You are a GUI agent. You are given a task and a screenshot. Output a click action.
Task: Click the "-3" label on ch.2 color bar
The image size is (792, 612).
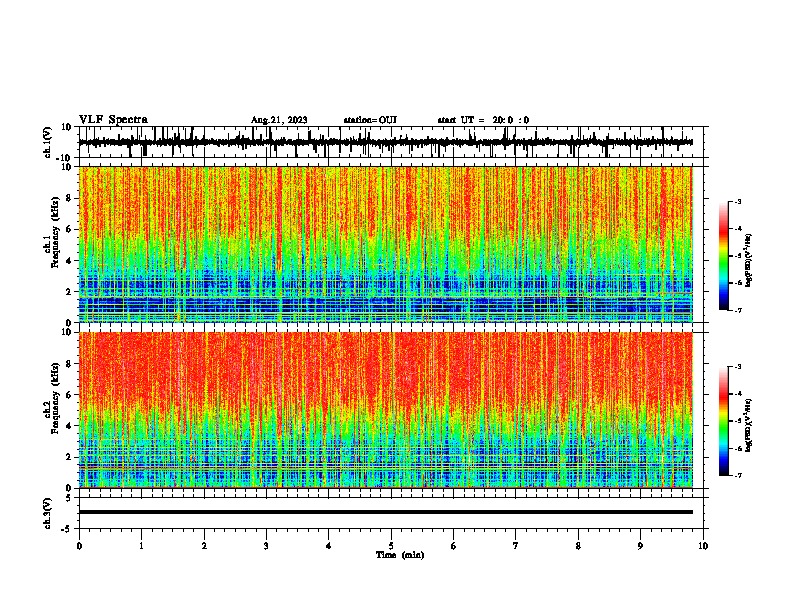737,367
